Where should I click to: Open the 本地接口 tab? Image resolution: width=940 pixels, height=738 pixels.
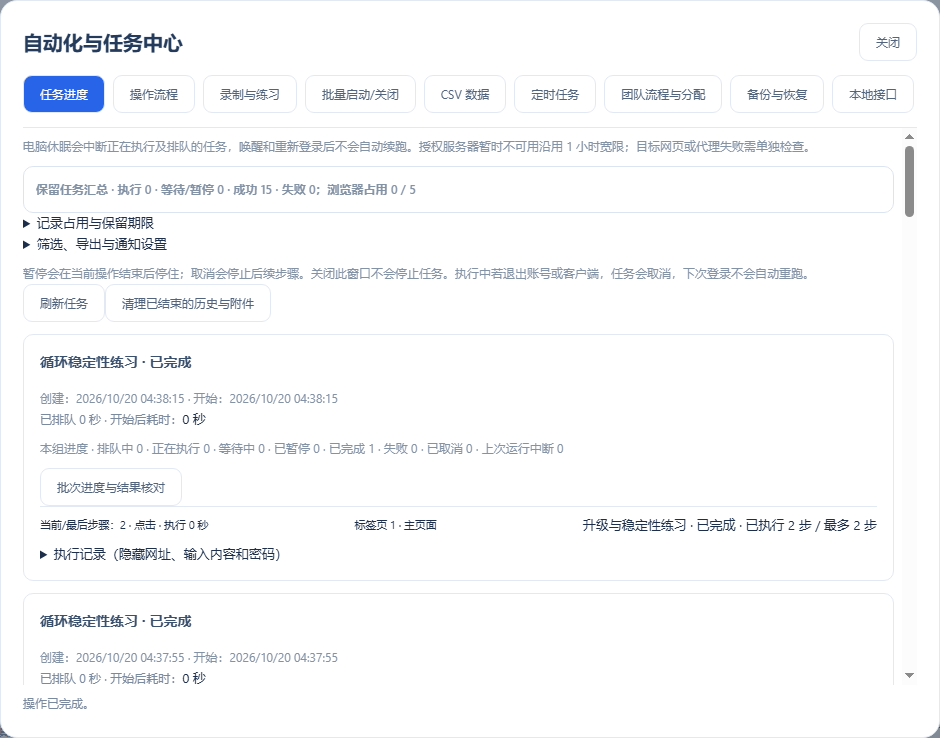872,94
